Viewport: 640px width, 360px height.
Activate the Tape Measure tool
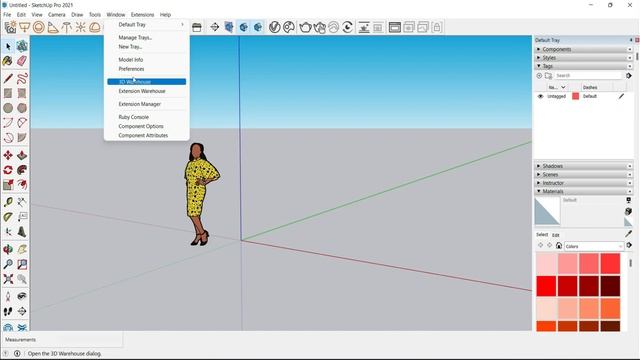pos(8,202)
